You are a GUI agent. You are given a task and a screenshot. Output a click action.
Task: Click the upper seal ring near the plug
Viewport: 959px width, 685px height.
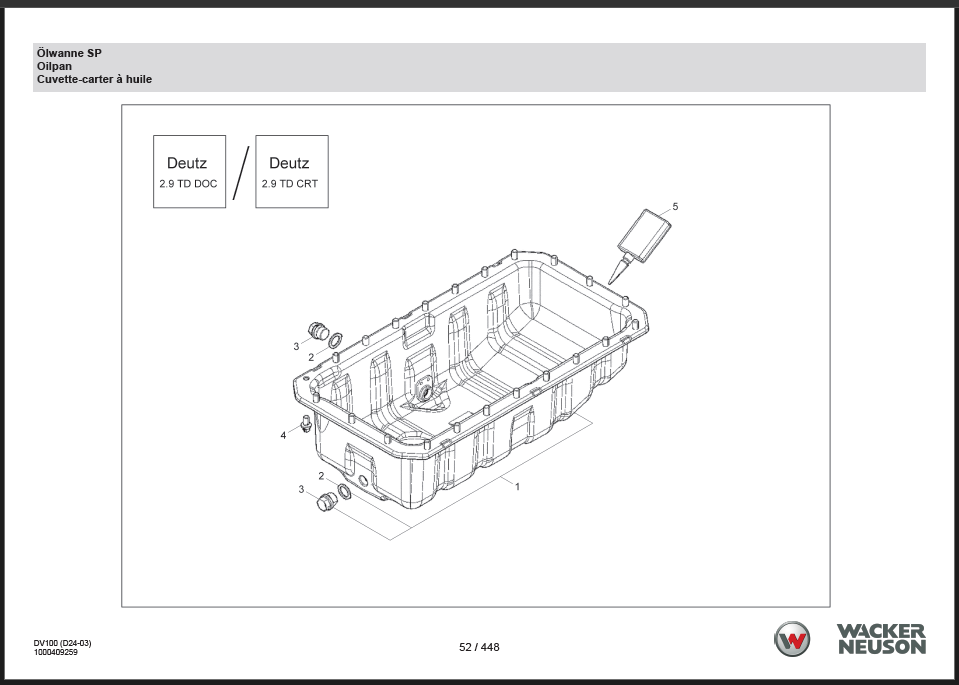click(x=335, y=340)
